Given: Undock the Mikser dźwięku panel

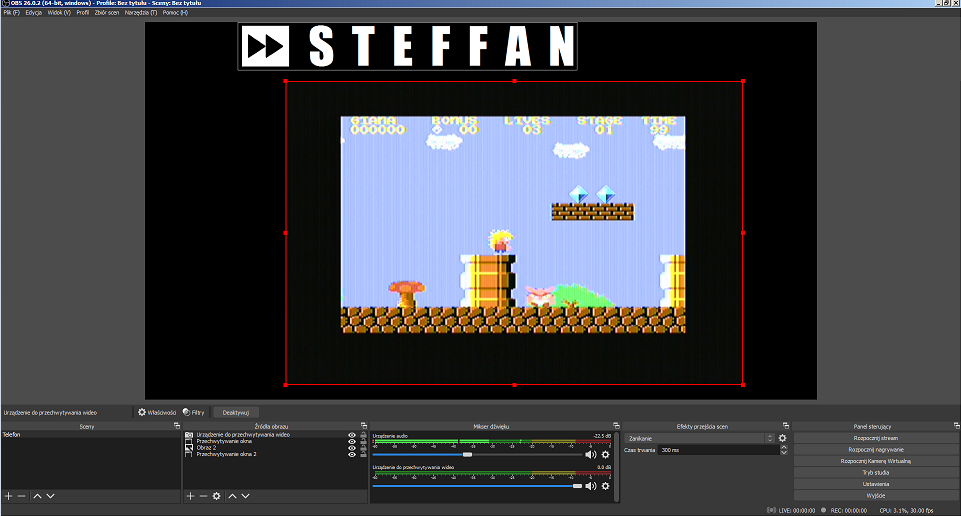Looking at the screenshot, I should pos(616,425).
